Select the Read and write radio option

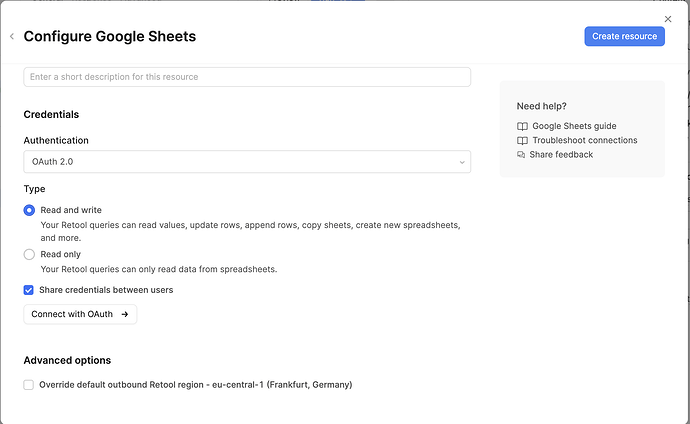tap(29, 210)
